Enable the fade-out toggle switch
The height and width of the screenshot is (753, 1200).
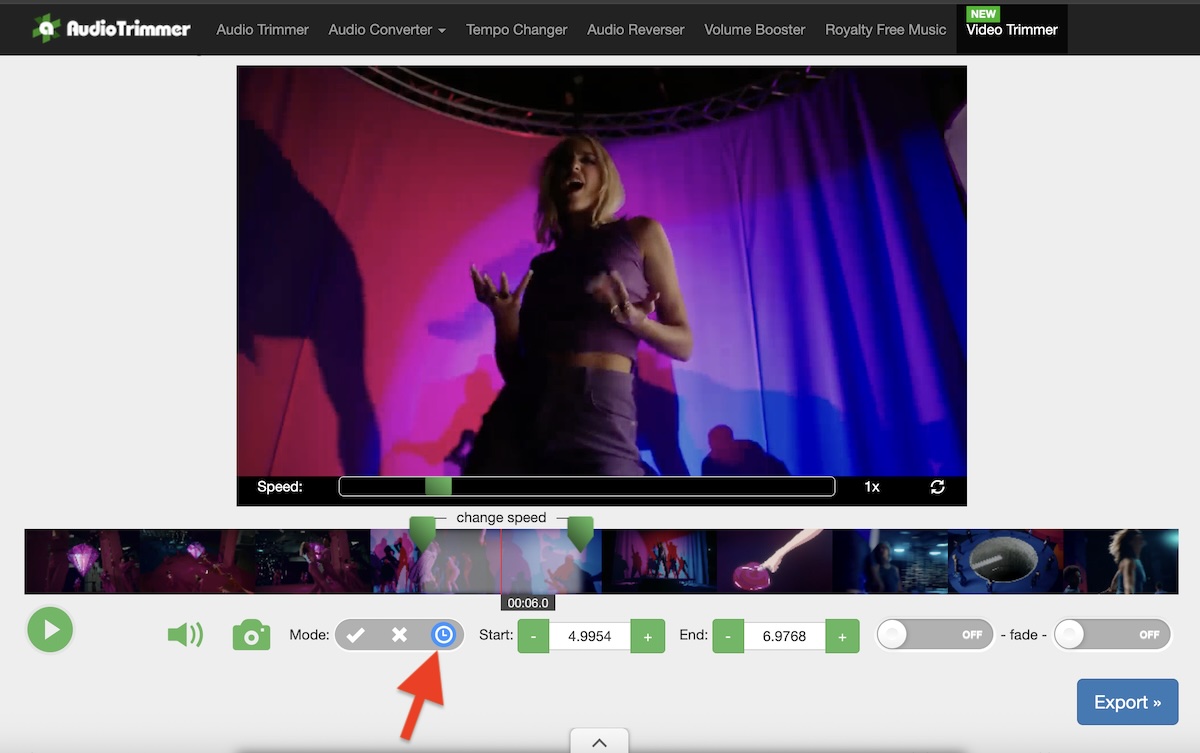coord(1112,634)
